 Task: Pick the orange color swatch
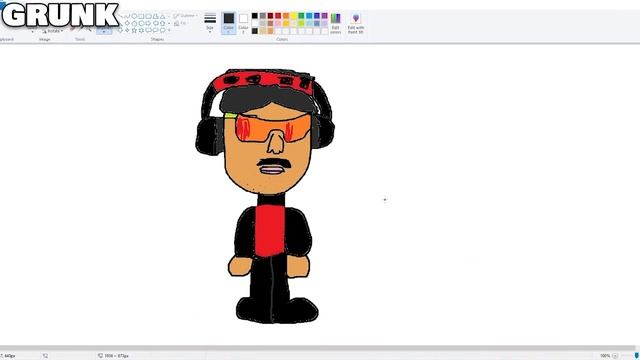286,16
